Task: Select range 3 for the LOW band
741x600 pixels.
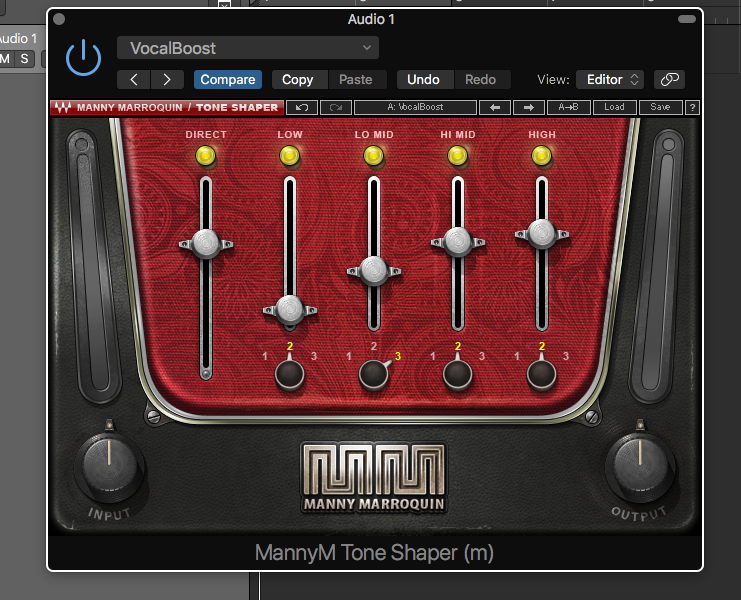Action: click(314, 356)
